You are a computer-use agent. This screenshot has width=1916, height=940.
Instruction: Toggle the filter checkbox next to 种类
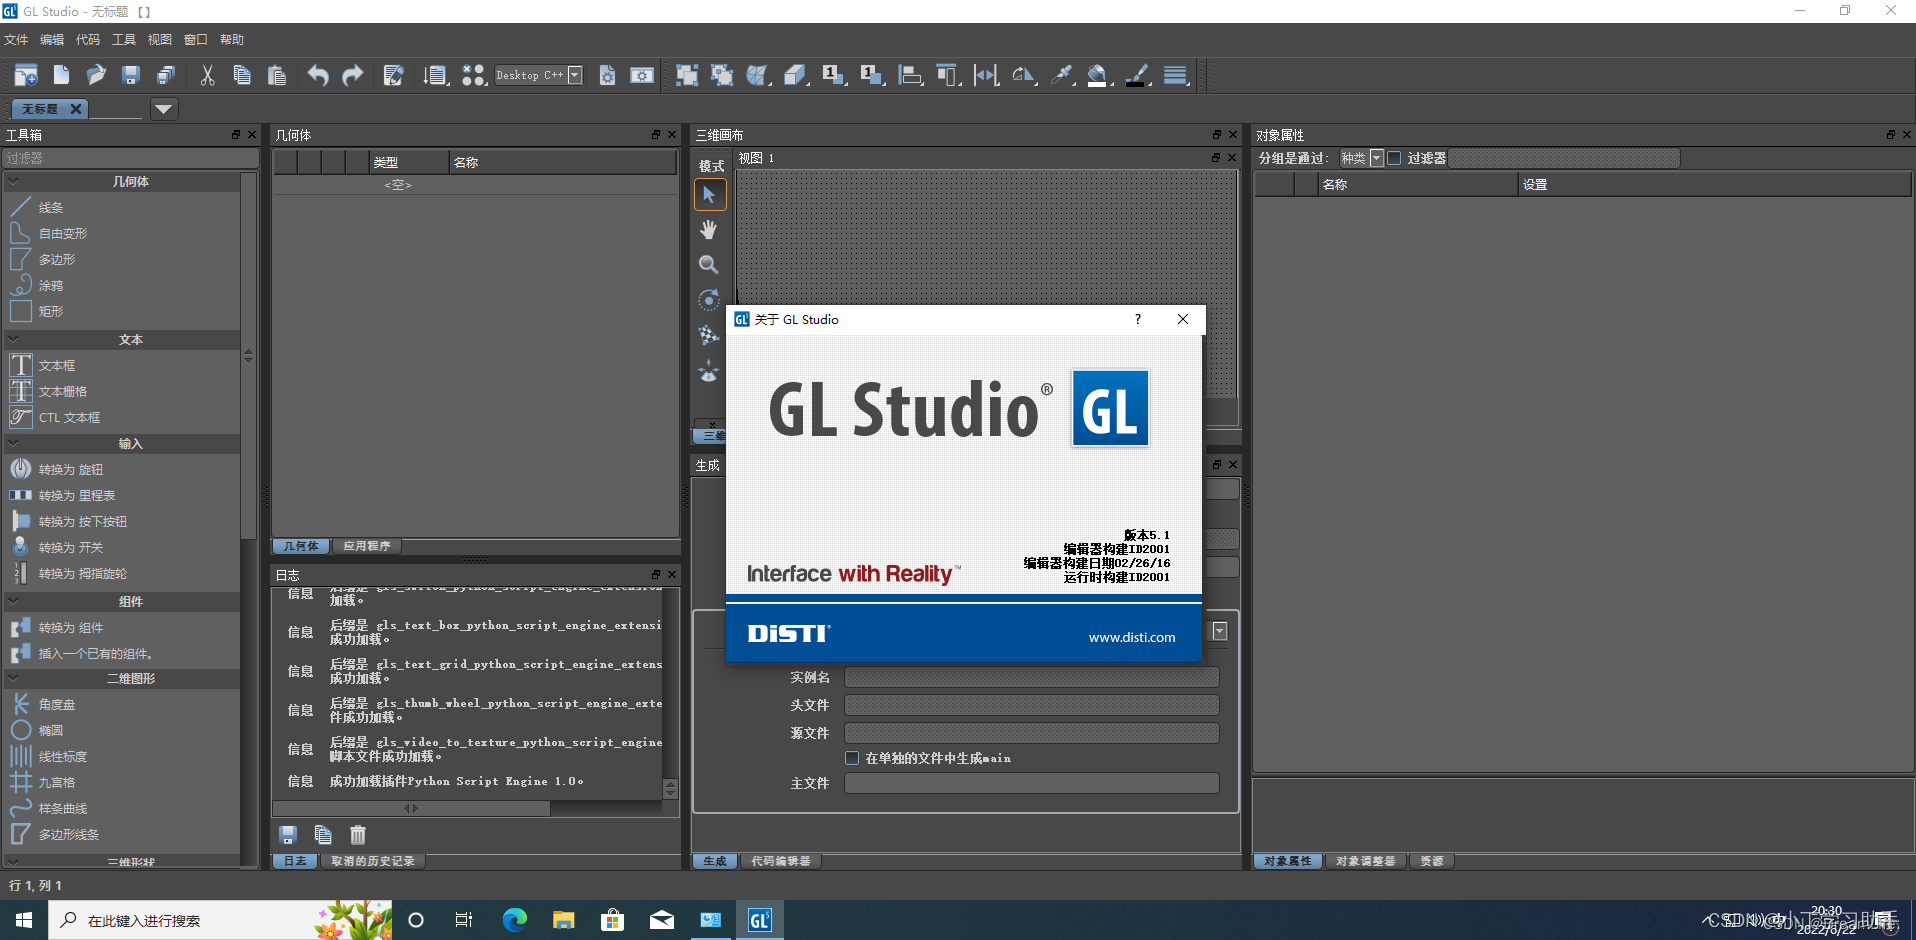coord(1393,157)
